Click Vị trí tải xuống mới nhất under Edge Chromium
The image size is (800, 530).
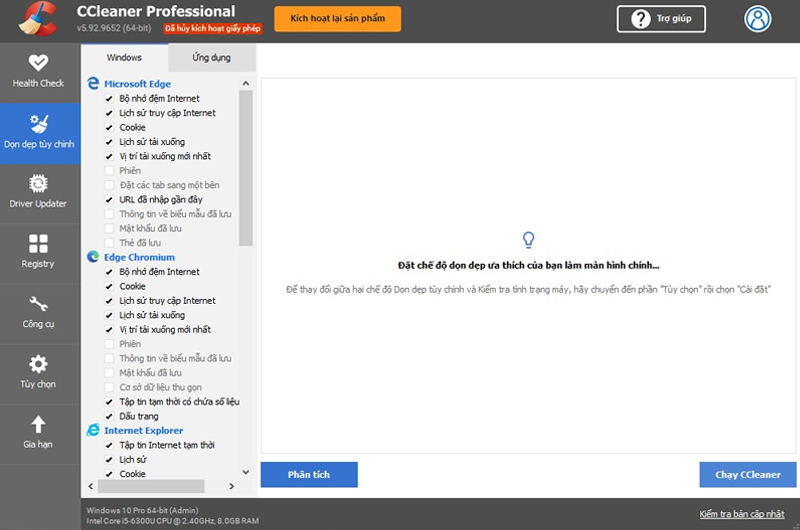[x=165, y=330]
